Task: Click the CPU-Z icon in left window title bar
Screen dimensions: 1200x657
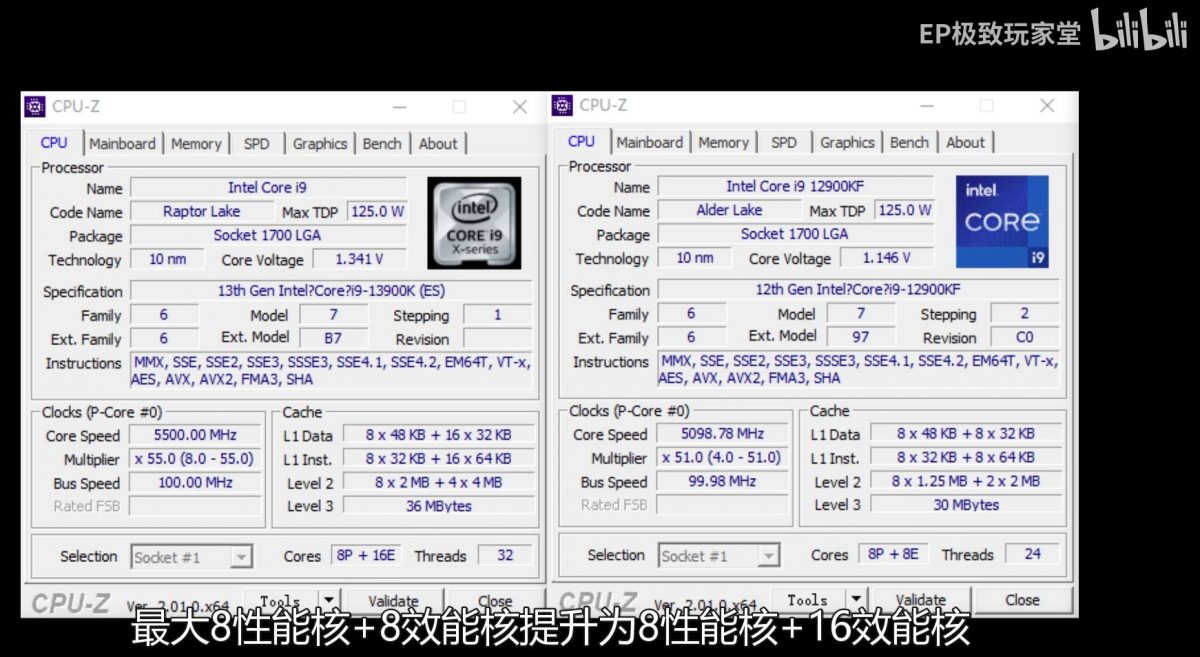Action: 37,106
